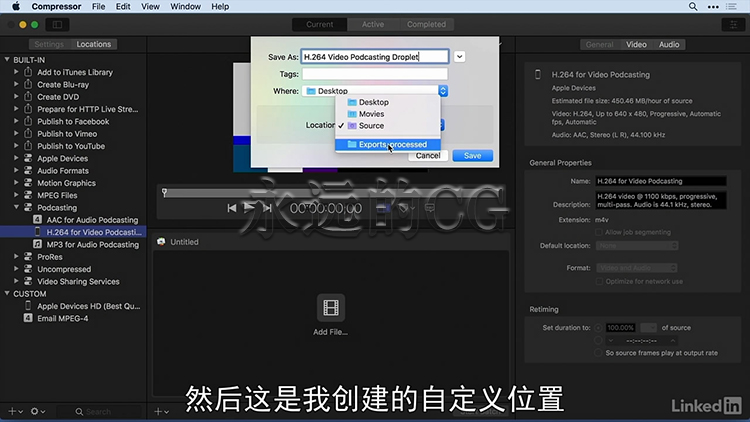Screen dimensions: 750x422
Task: Open the File menu
Action: (x=99, y=7)
